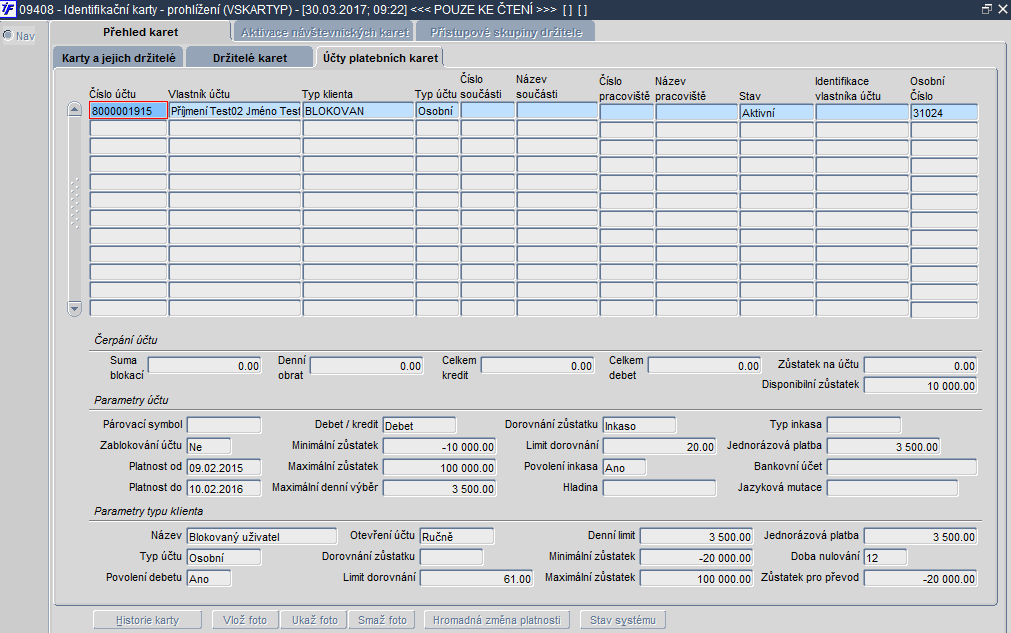This screenshot has width=1011, height=633.
Task: Click the Debet / kredit field showing Debet
Action: pos(419,425)
